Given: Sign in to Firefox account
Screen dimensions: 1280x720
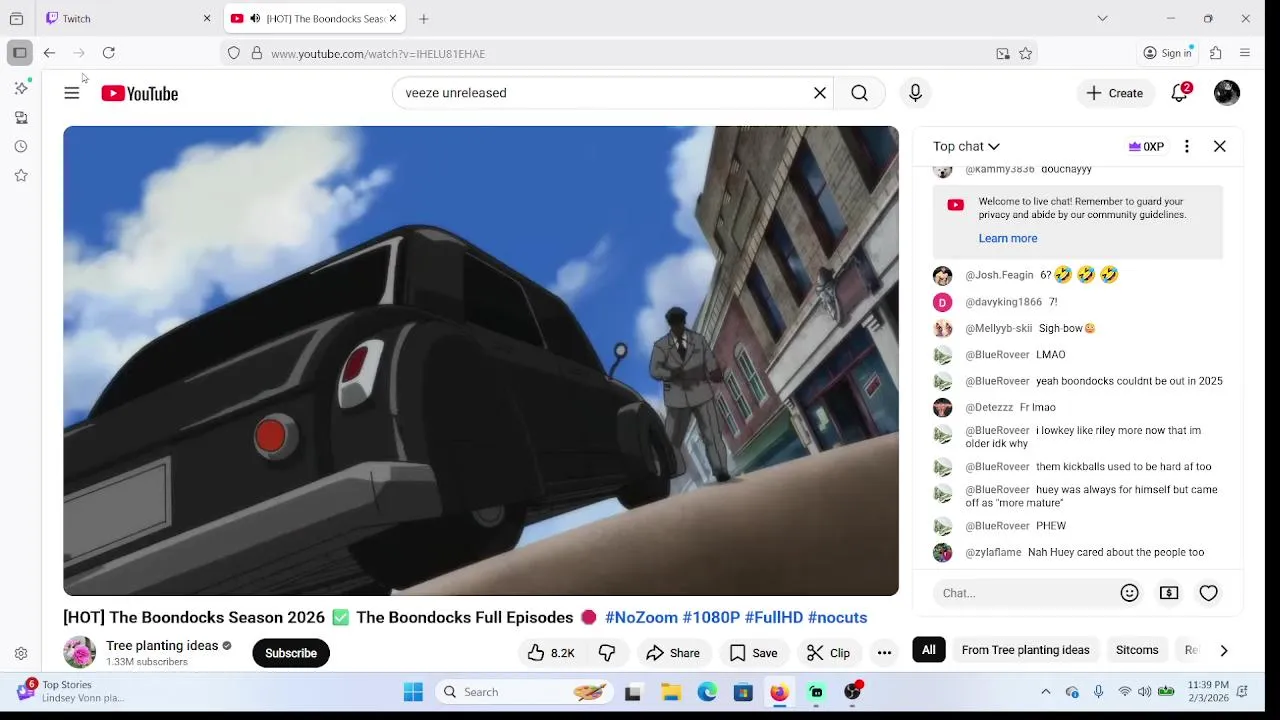Looking at the screenshot, I should point(1168,53).
